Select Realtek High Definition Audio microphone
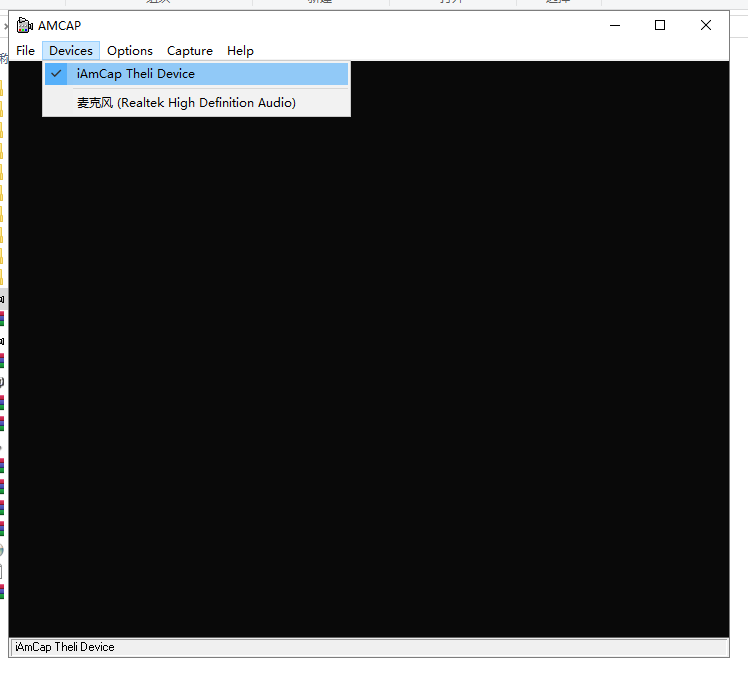This screenshot has width=748, height=678. coord(197,103)
